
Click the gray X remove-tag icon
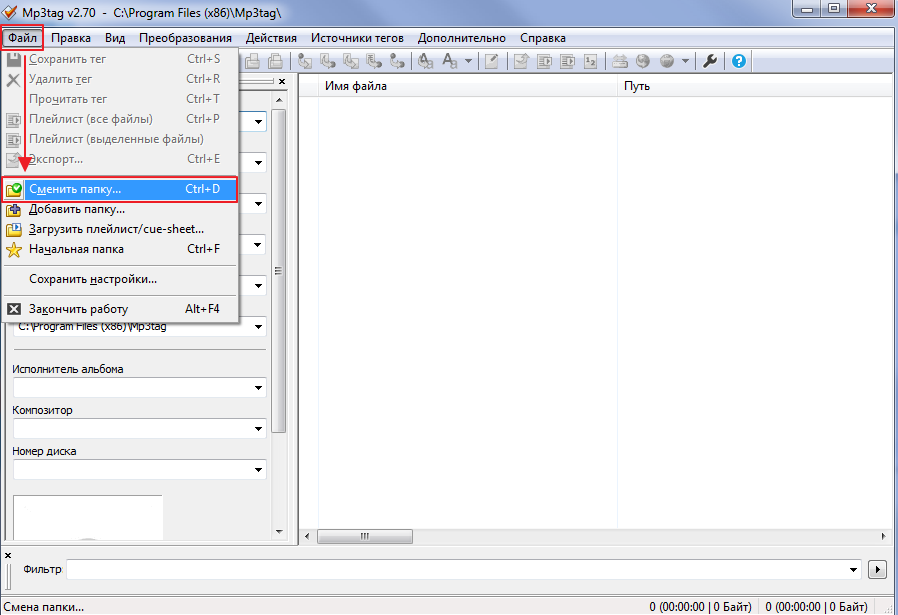click(13, 80)
